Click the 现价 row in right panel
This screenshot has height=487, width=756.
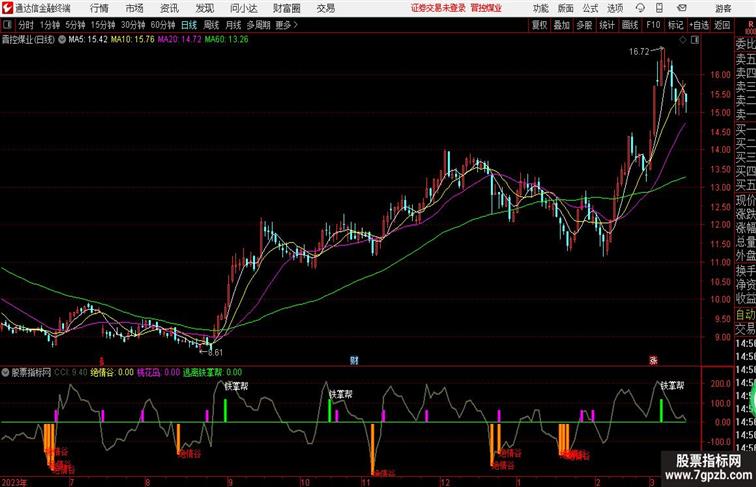745,201
